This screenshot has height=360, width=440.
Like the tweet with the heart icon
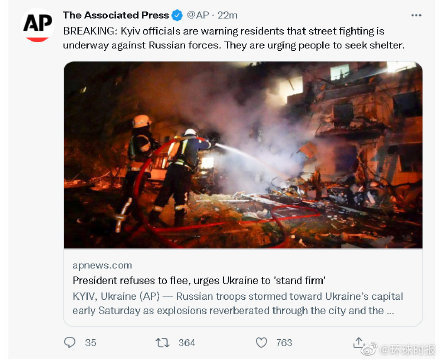coord(261,342)
